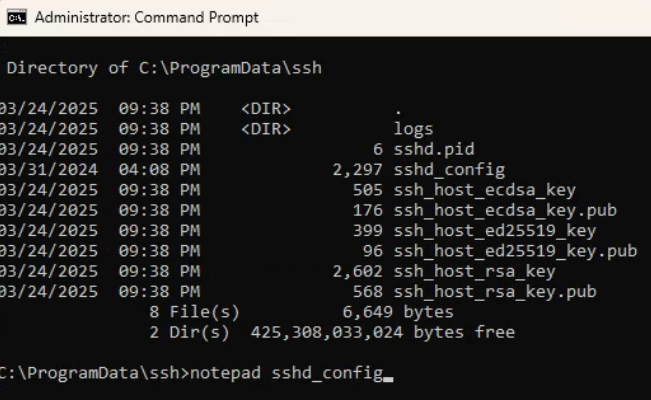Click the 03/31/2024 date entry

point(50,170)
